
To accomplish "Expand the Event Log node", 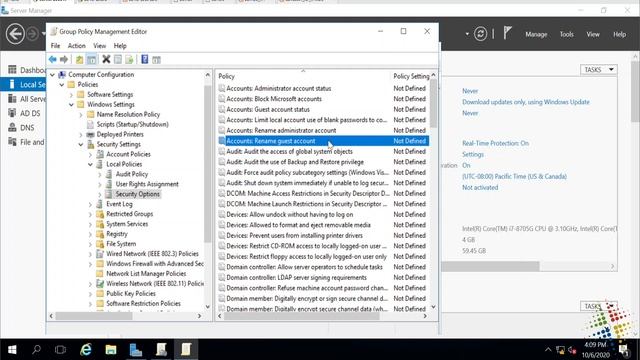I will click(x=90, y=204).
